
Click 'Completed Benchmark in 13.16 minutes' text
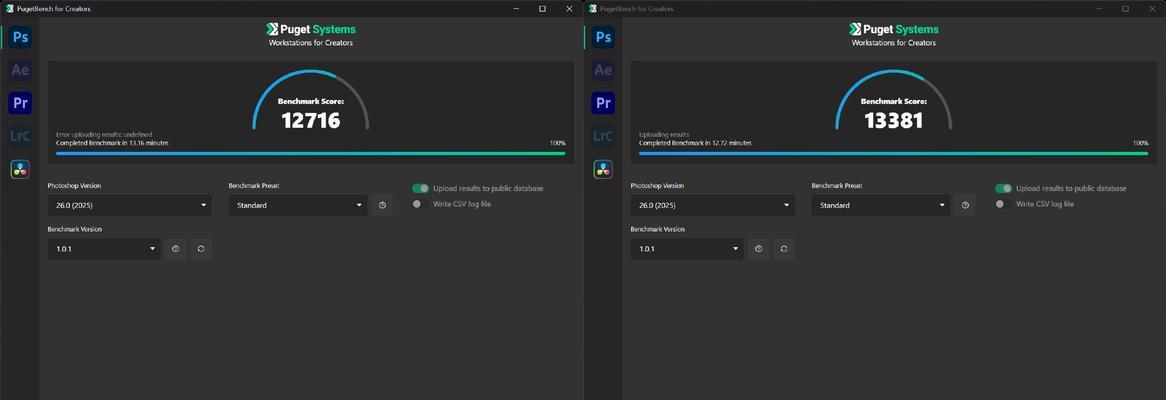[x=112, y=143]
